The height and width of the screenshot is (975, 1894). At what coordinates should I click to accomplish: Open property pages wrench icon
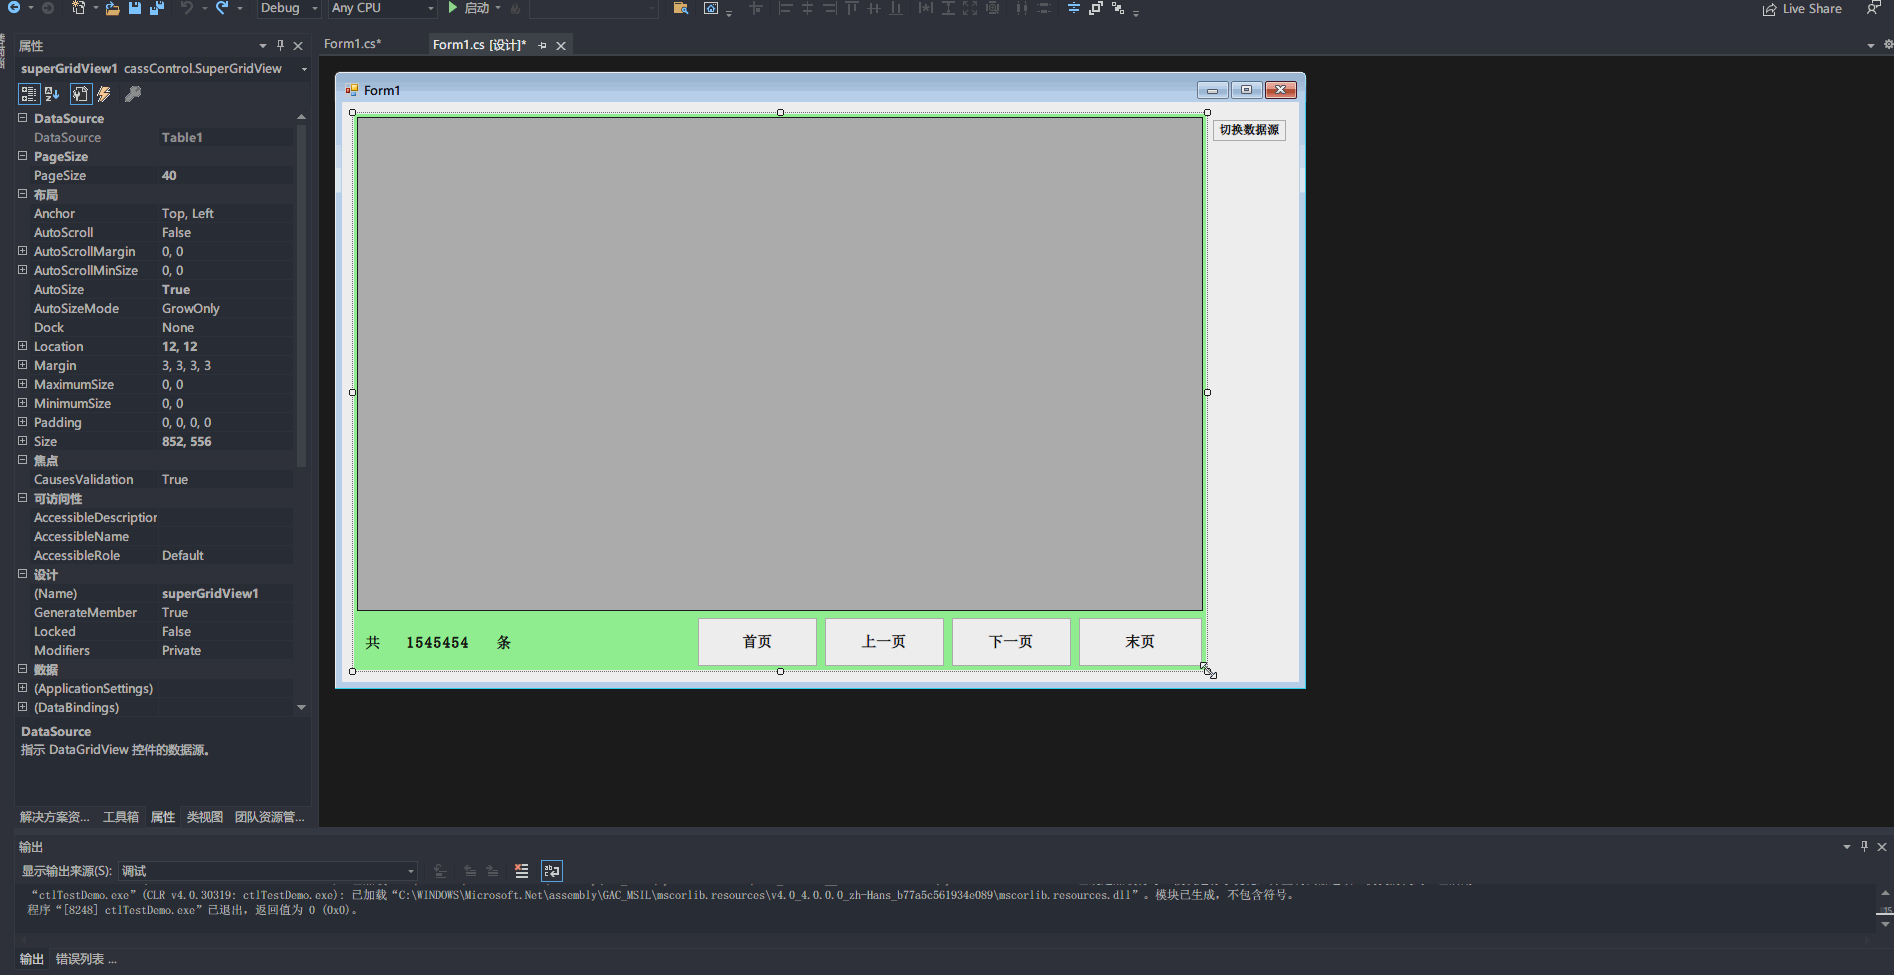pos(133,94)
